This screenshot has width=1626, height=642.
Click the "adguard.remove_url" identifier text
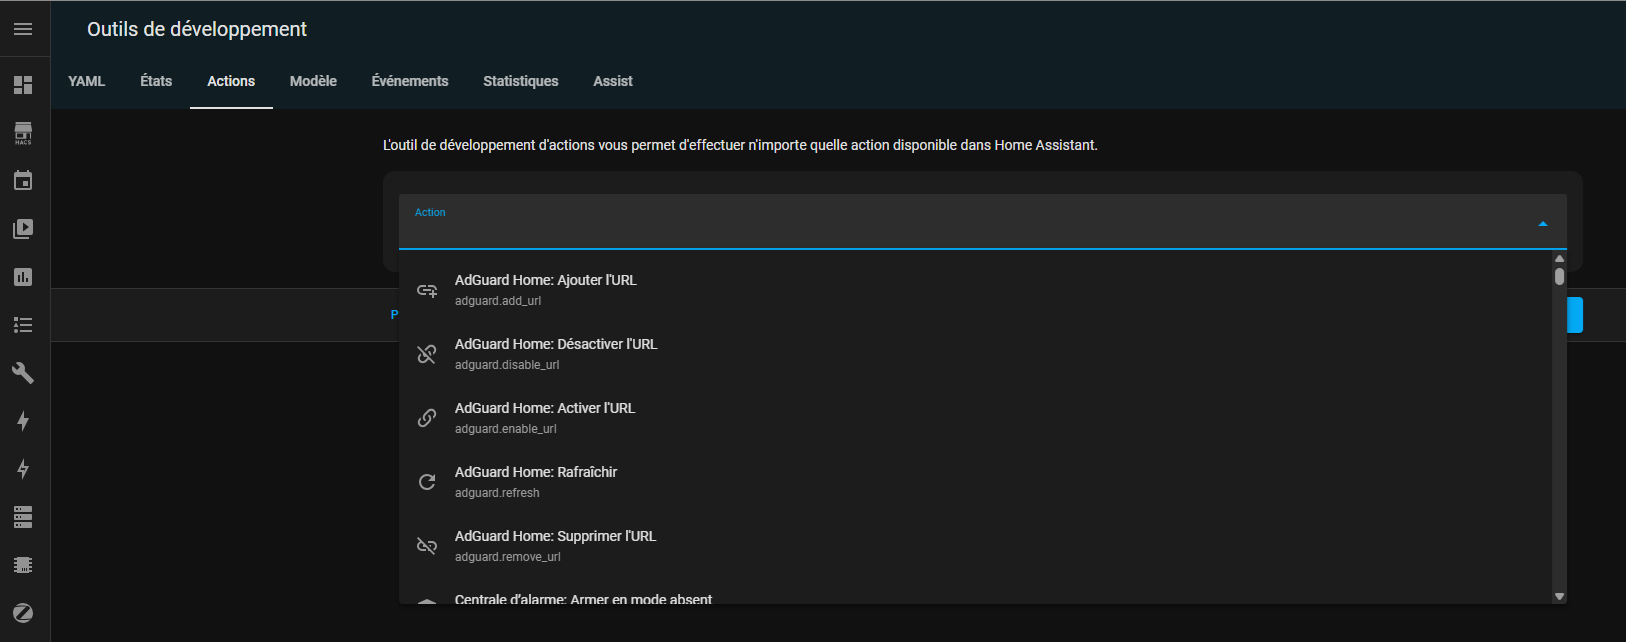click(508, 557)
